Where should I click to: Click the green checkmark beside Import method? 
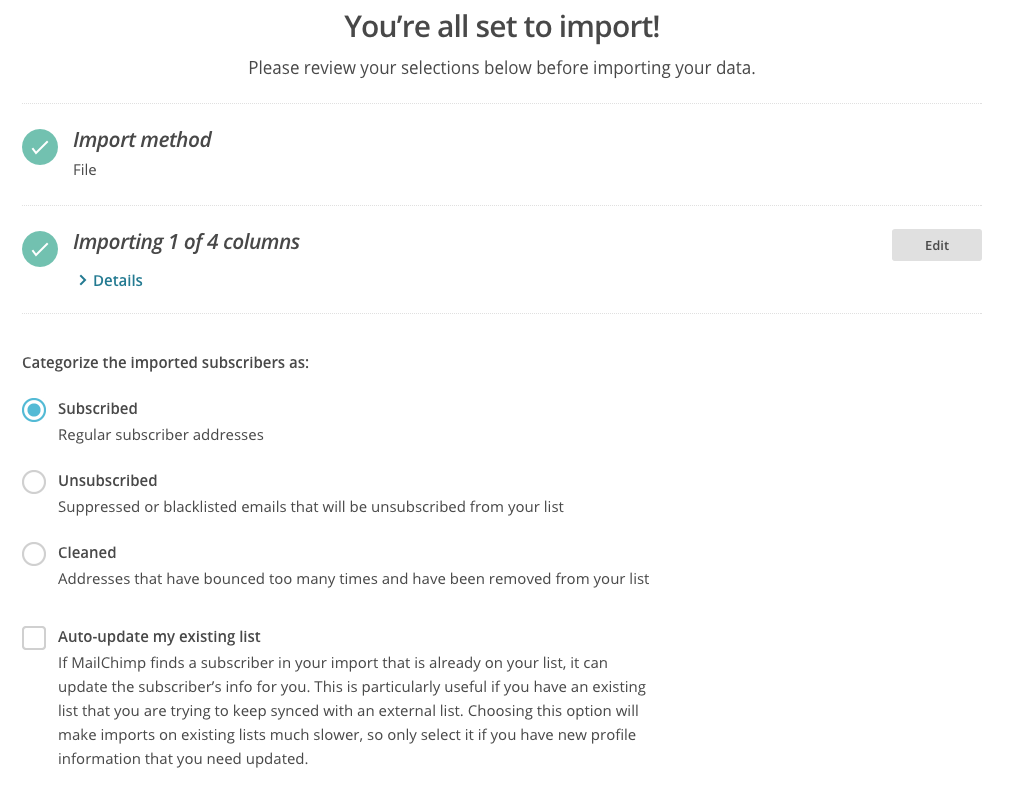[x=40, y=148]
